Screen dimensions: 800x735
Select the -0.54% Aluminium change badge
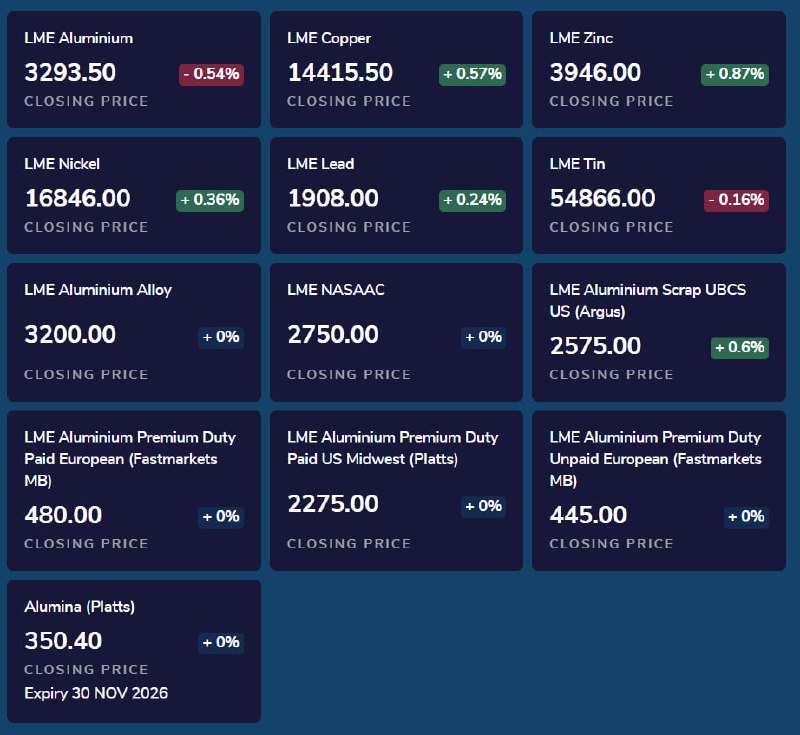coord(211,74)
